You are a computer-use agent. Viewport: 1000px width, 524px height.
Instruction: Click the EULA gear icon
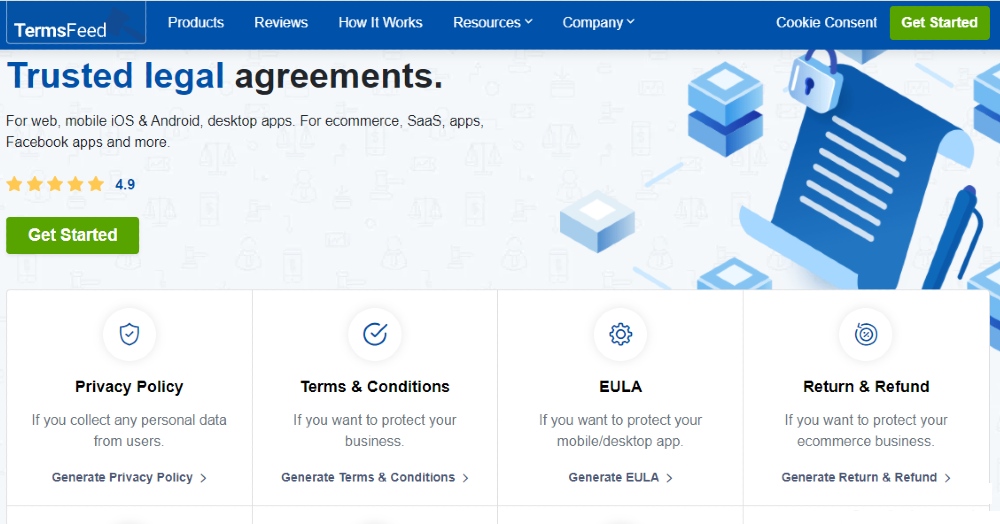tap(621, 334)
